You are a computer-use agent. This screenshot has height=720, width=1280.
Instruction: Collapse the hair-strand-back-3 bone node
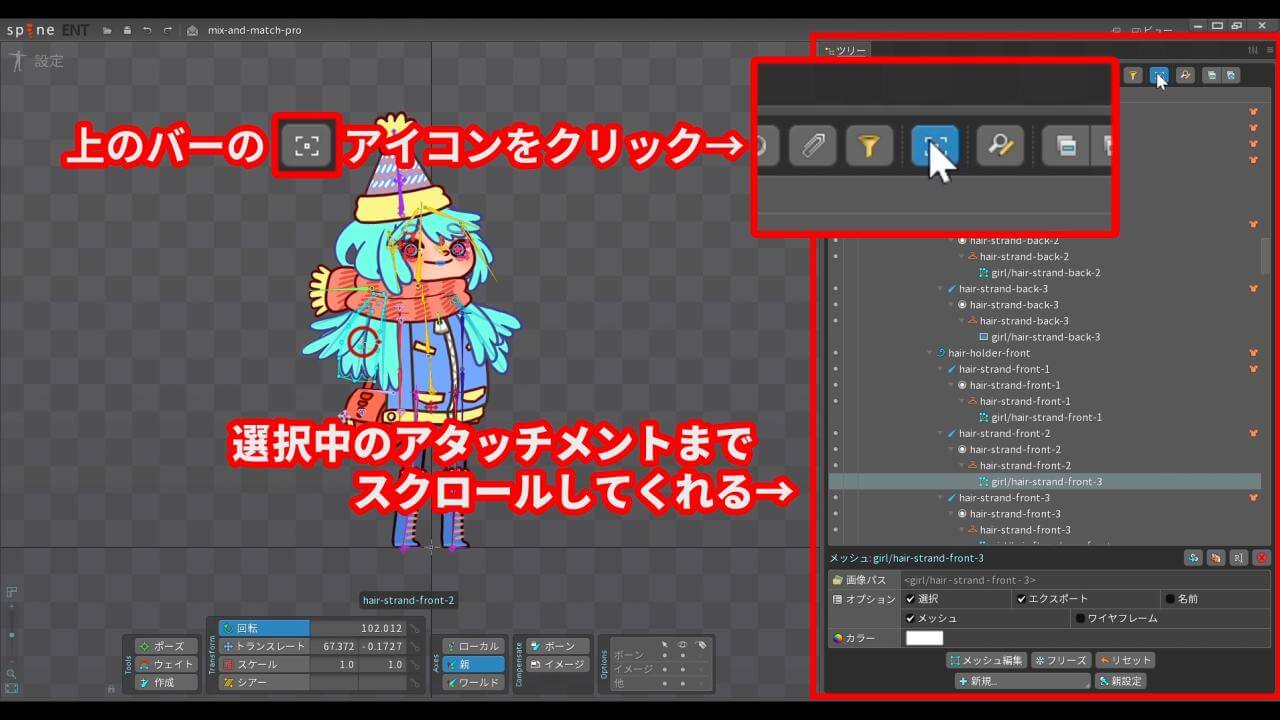pos(940,289)
